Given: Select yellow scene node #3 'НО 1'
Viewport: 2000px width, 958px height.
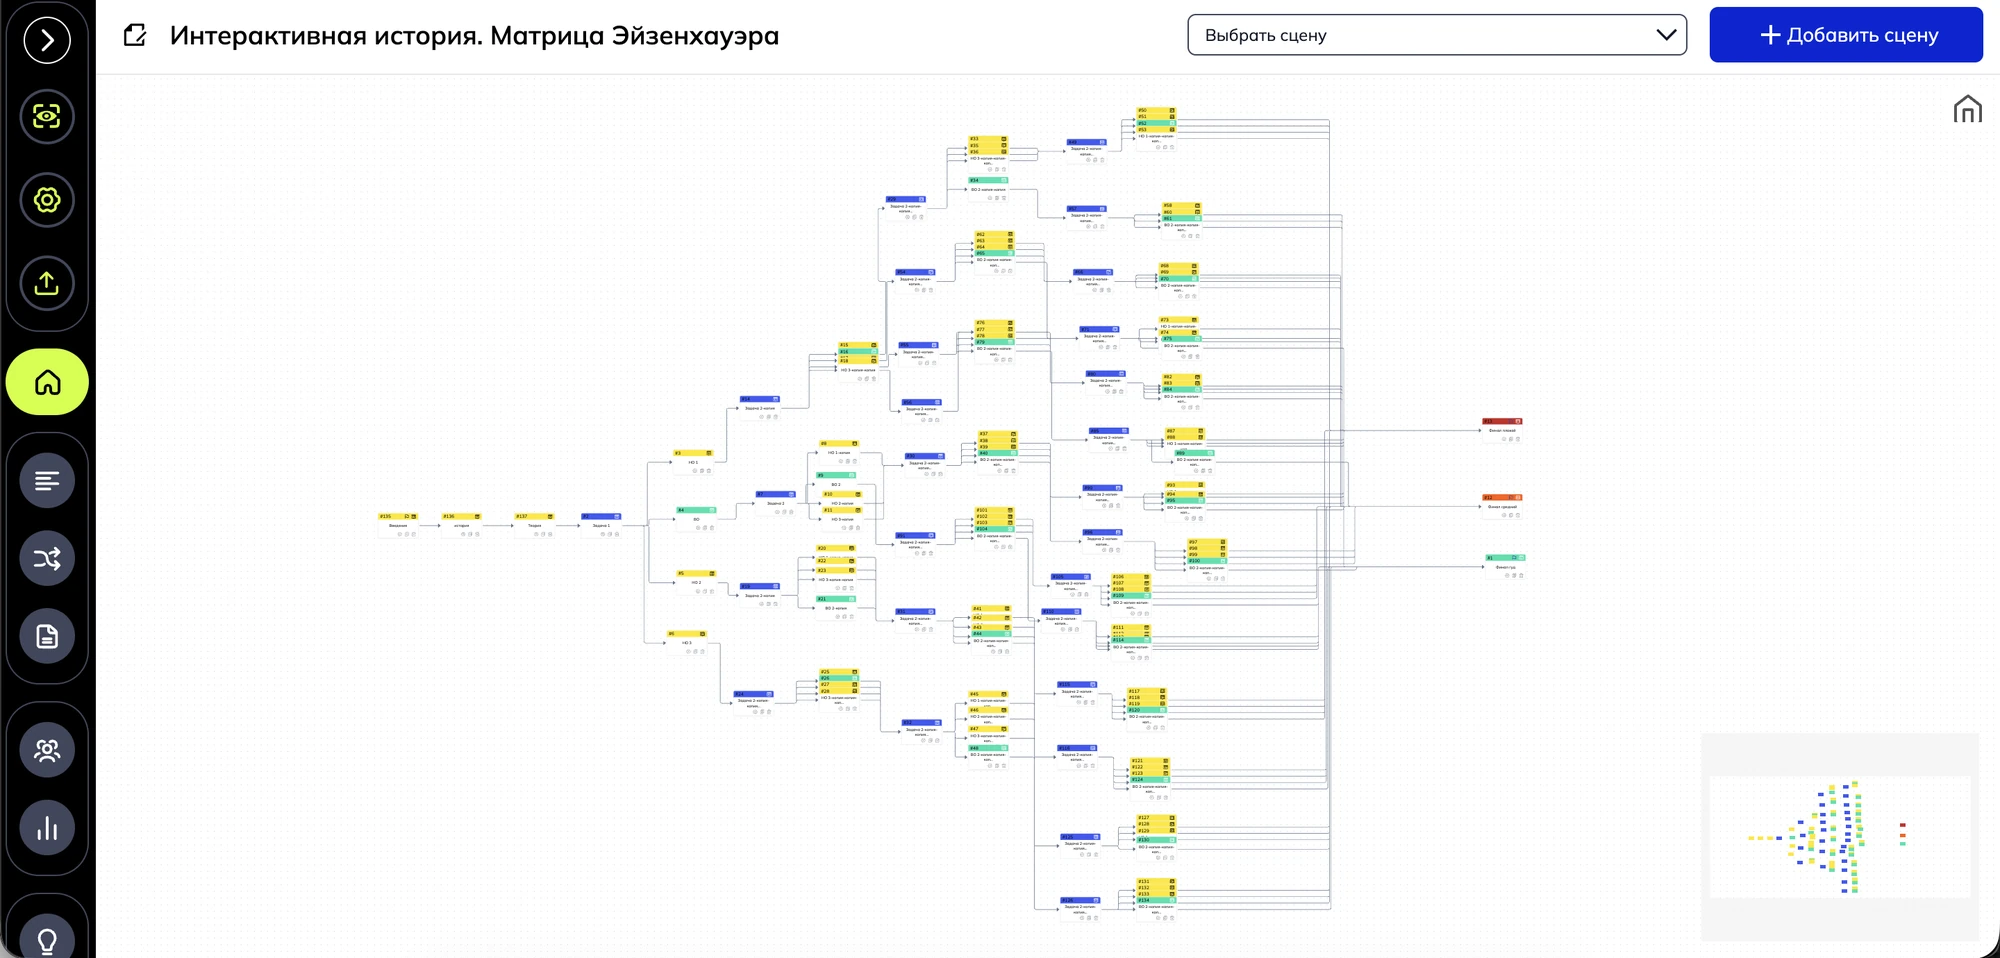Looking at the screenshot, I should (x=693, y=461).
